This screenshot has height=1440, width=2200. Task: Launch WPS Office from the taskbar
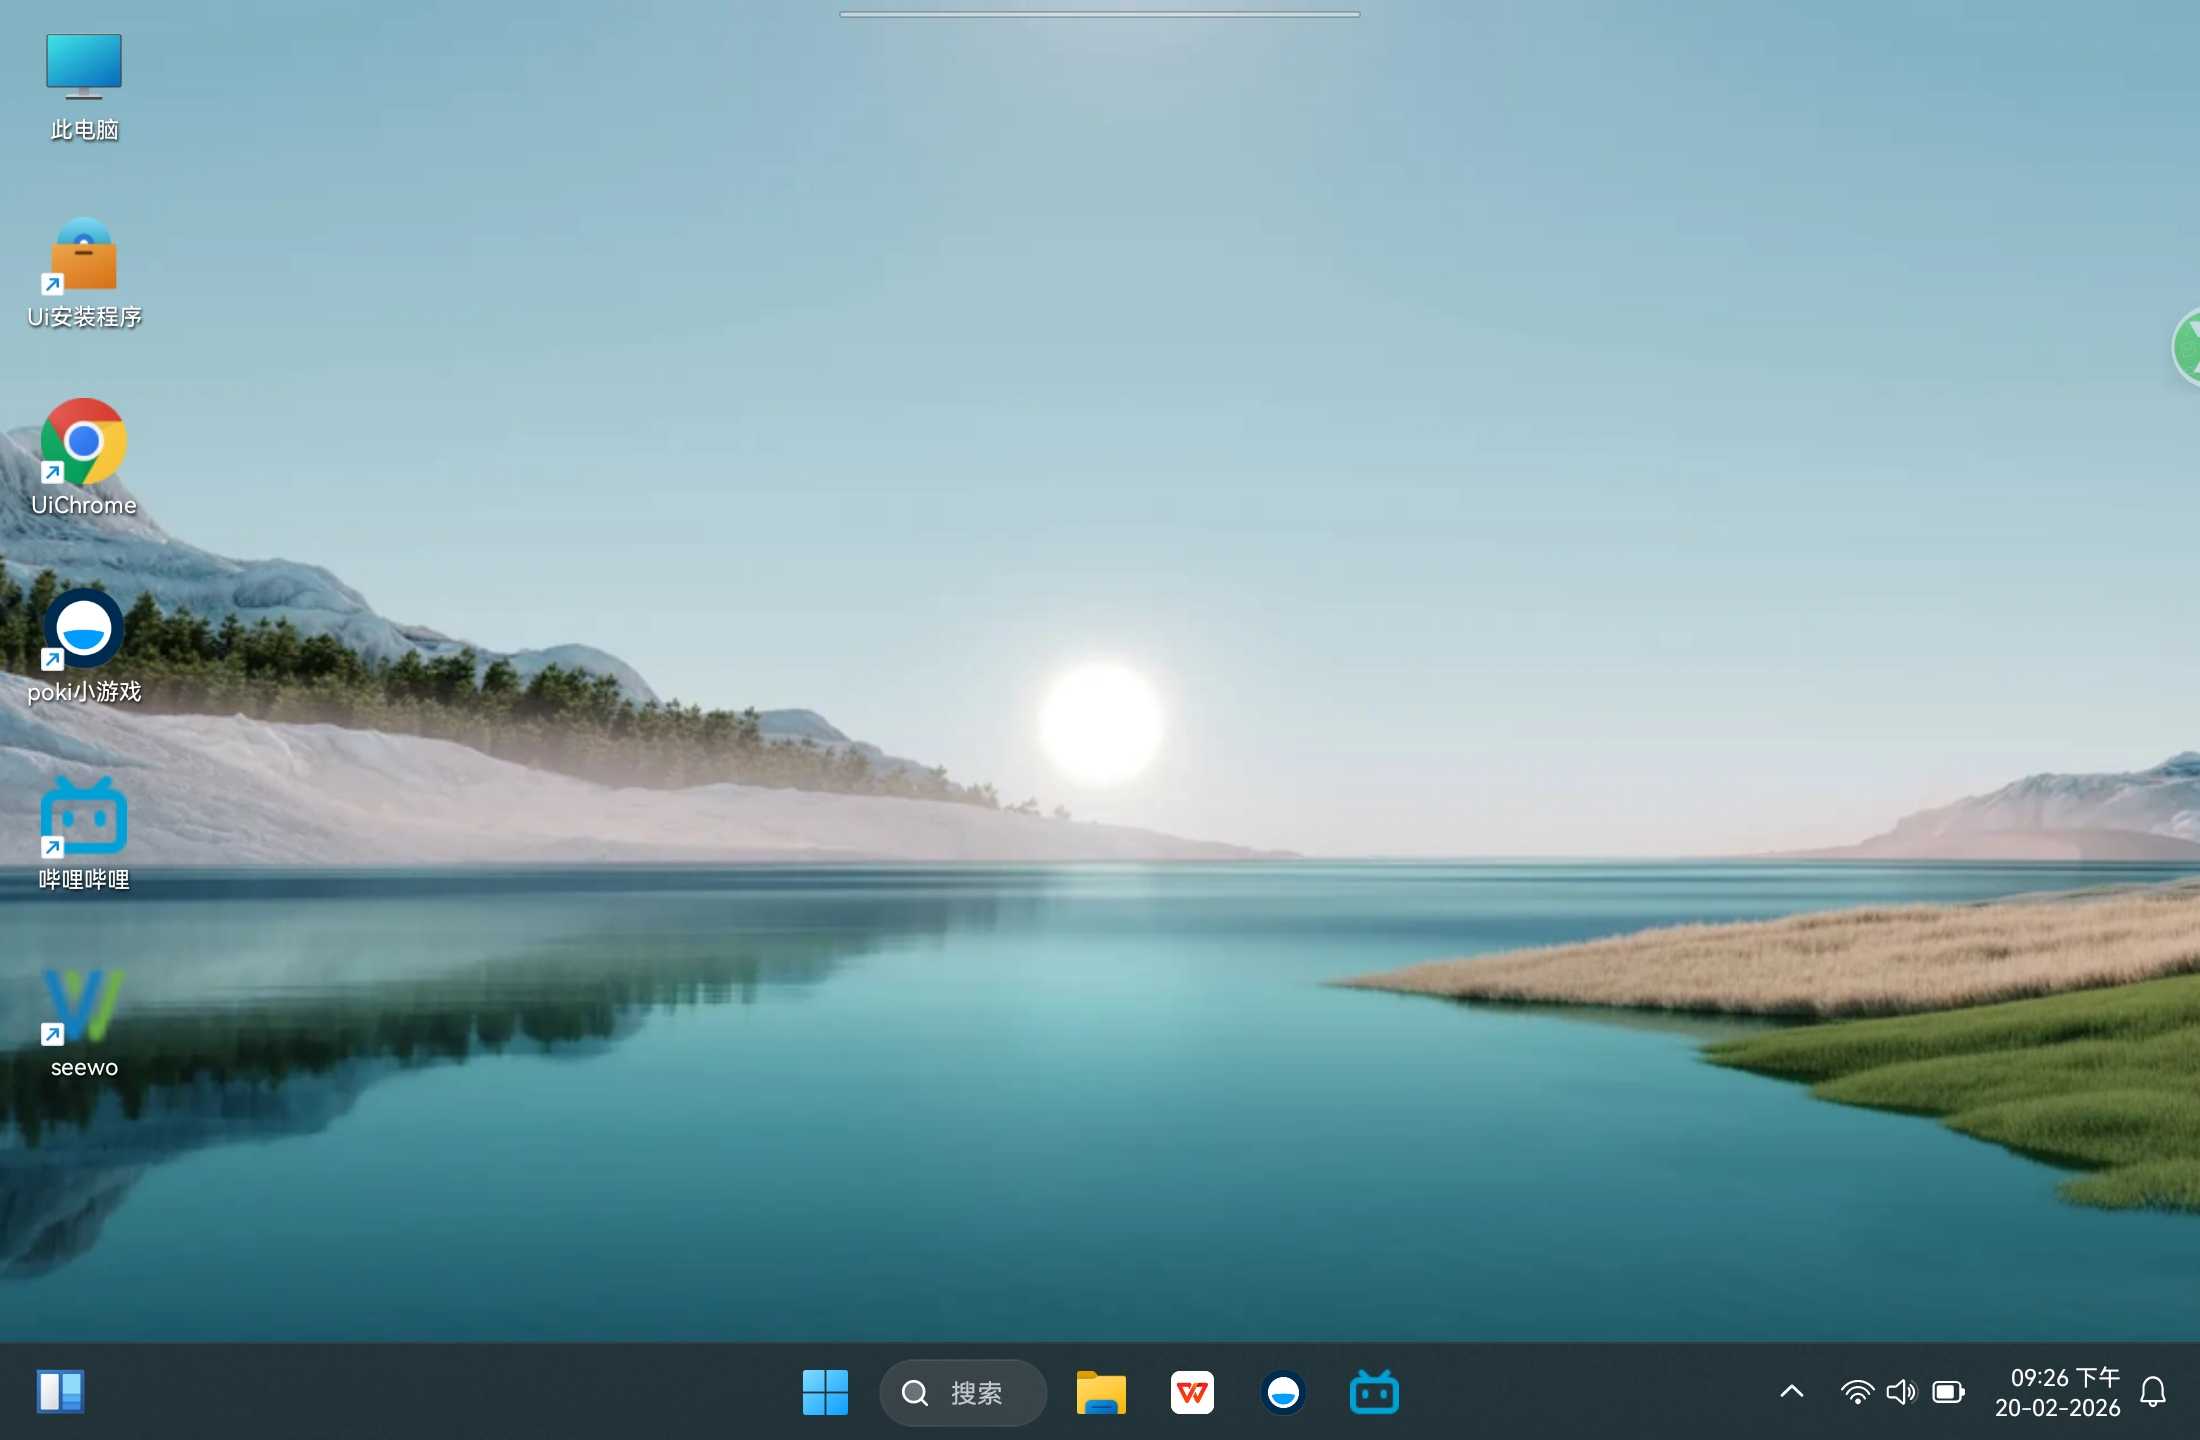(1192, 1392)
